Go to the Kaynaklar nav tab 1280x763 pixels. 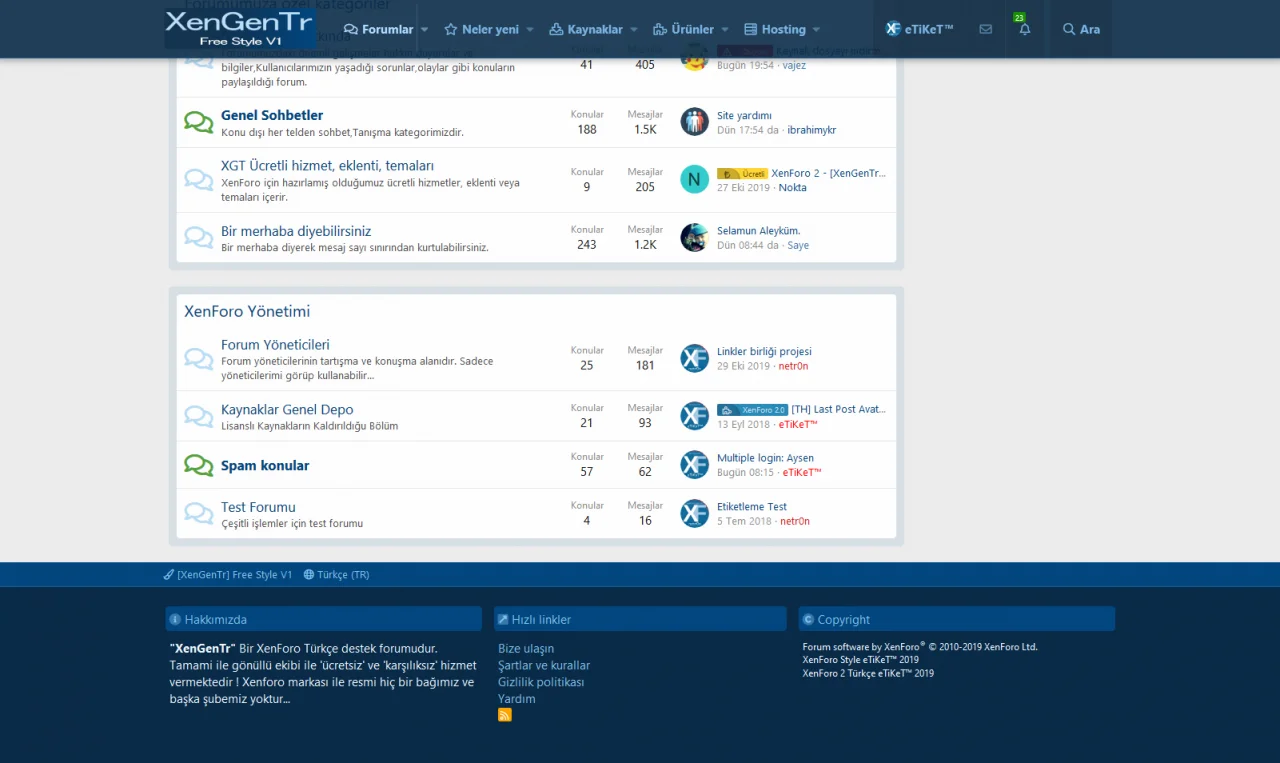tap(586, 29)
